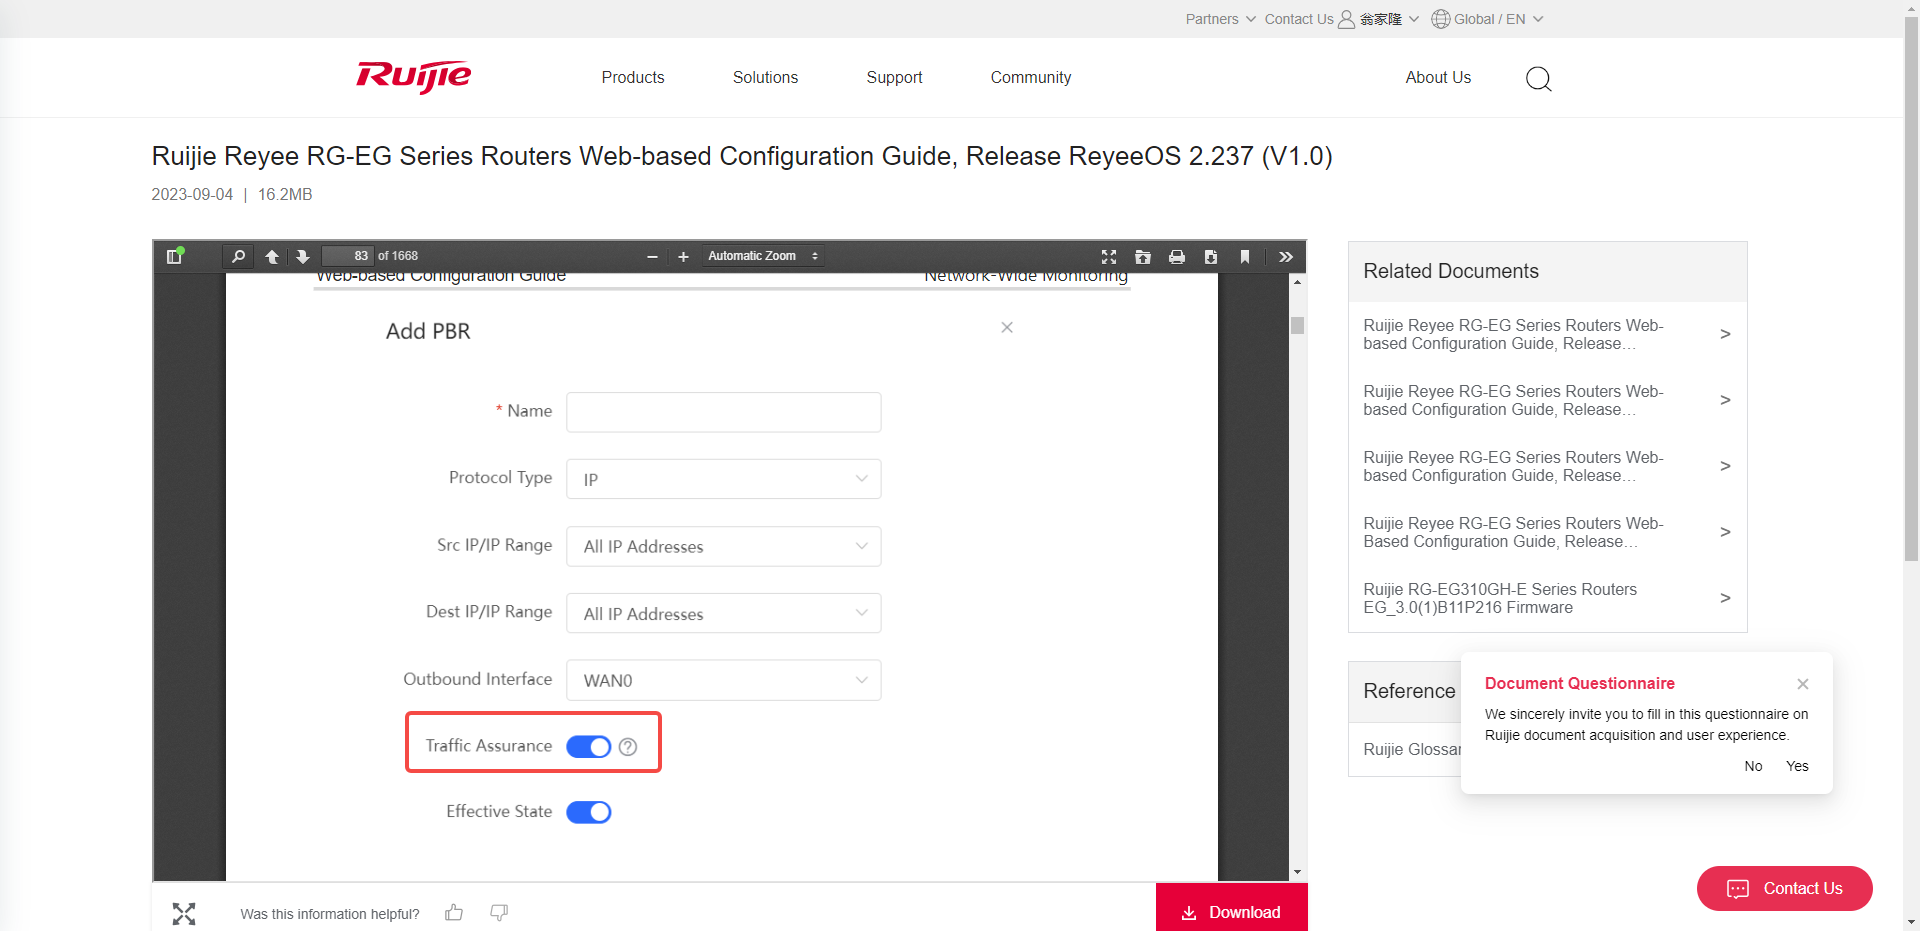The image size is (1920, 931).
Task: Print the PDF document
Action: click(1177, 257)
